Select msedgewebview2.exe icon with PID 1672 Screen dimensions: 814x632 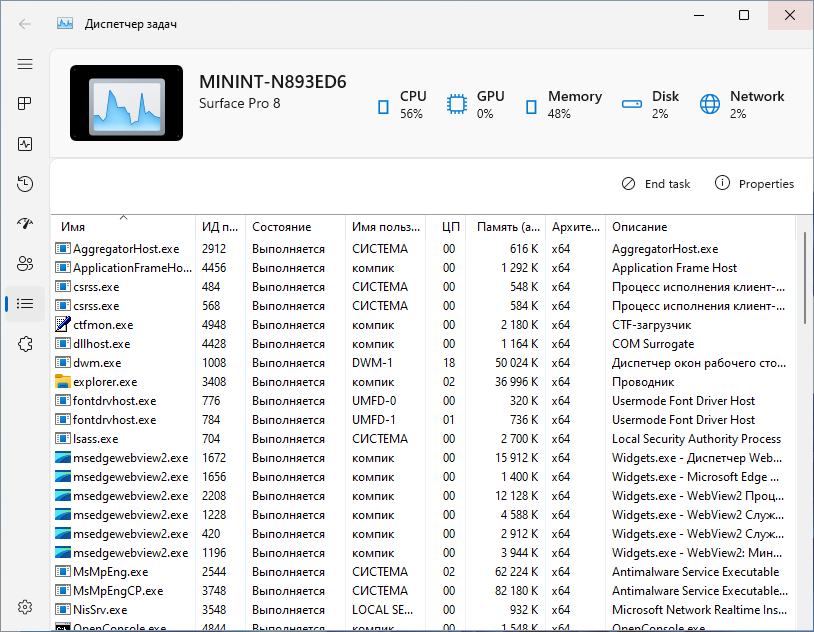pyautogui.click(x=62, y=458)
